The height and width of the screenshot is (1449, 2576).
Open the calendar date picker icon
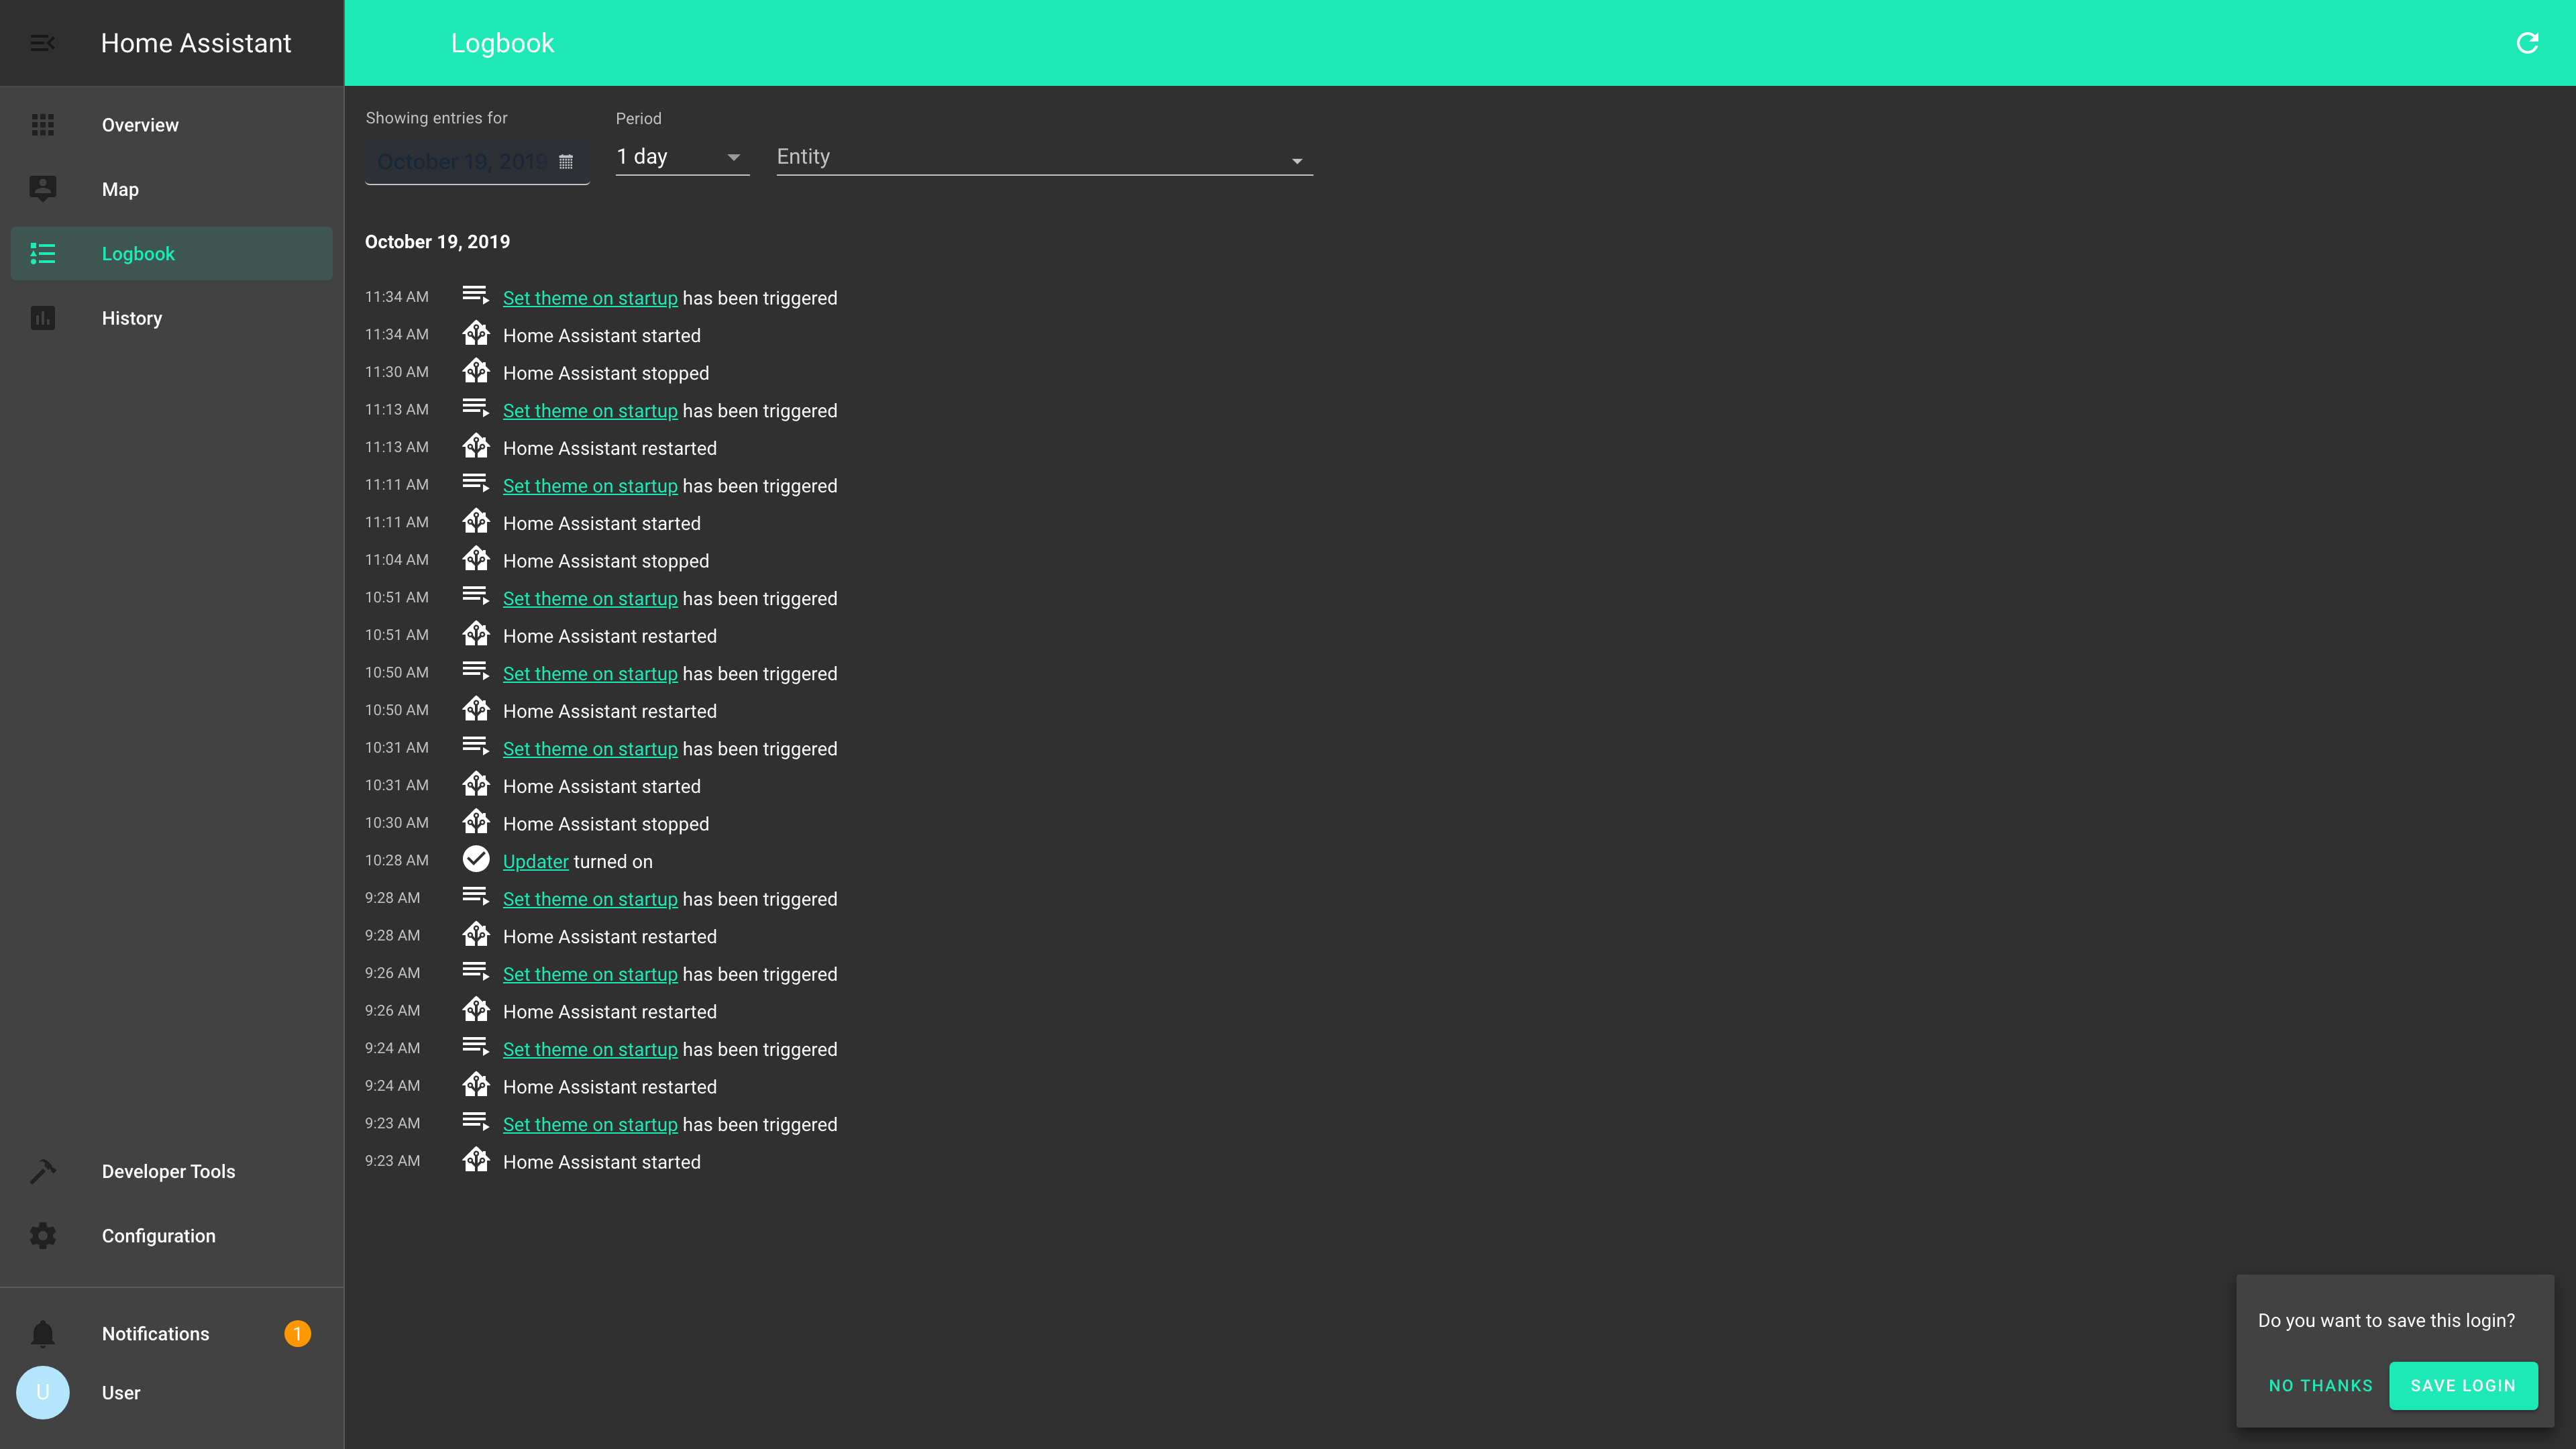point(566,162)
